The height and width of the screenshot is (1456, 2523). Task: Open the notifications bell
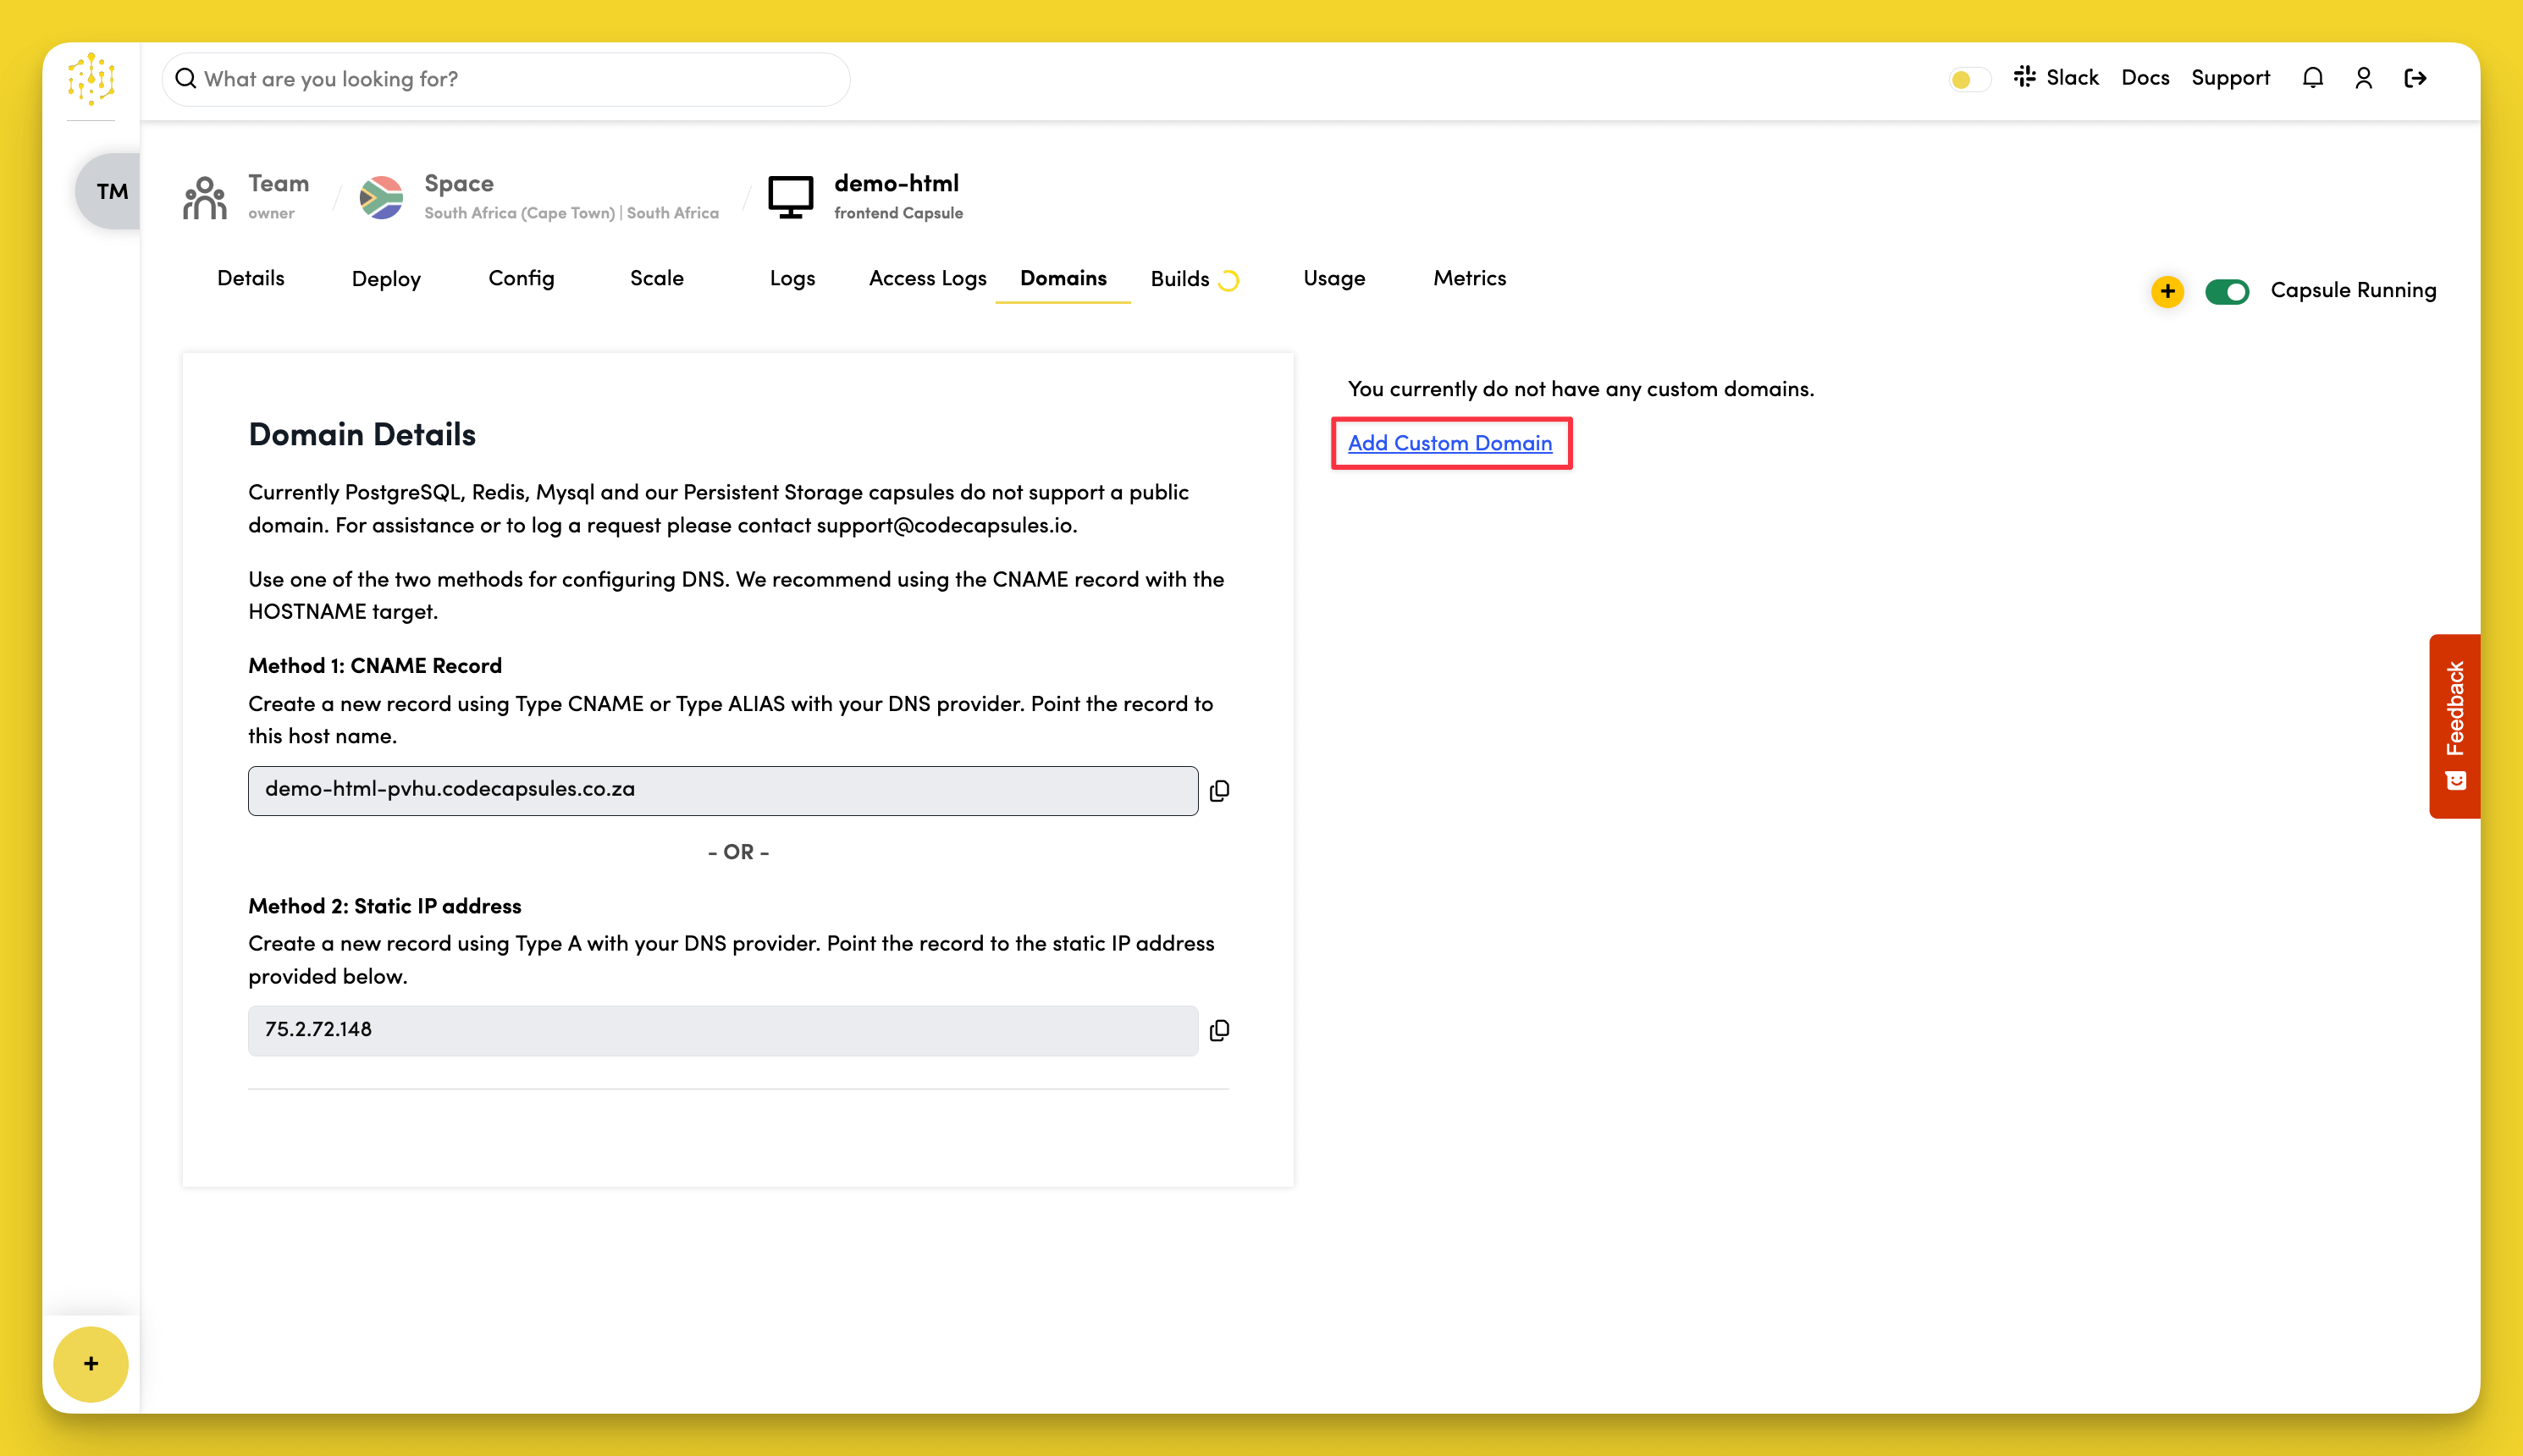2313,77
